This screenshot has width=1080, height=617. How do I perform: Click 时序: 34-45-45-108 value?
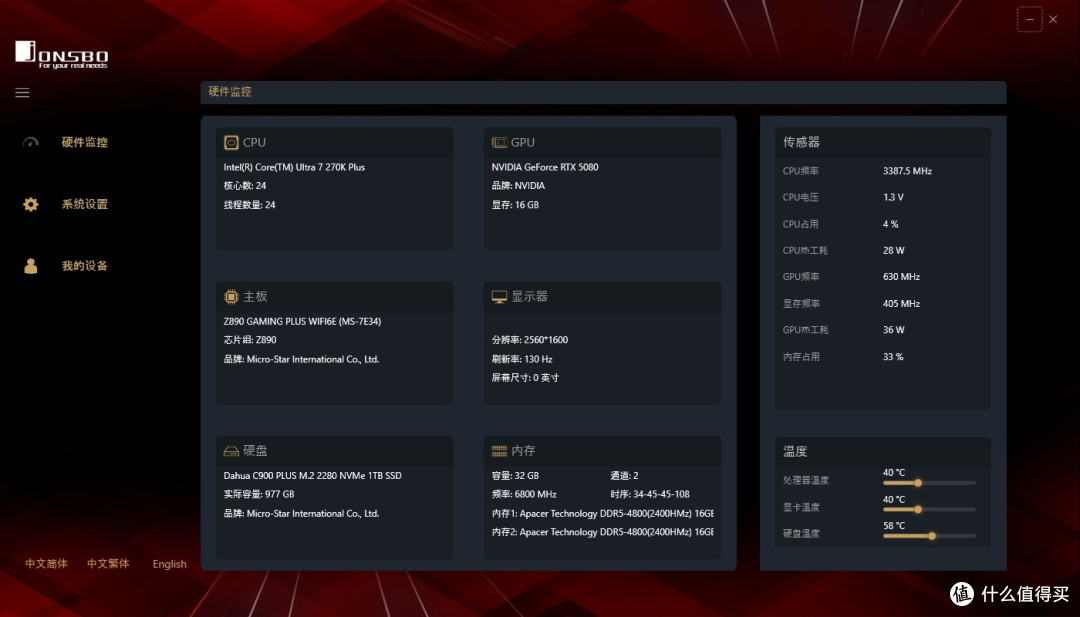pyautogui.click(x=650, y=494)
